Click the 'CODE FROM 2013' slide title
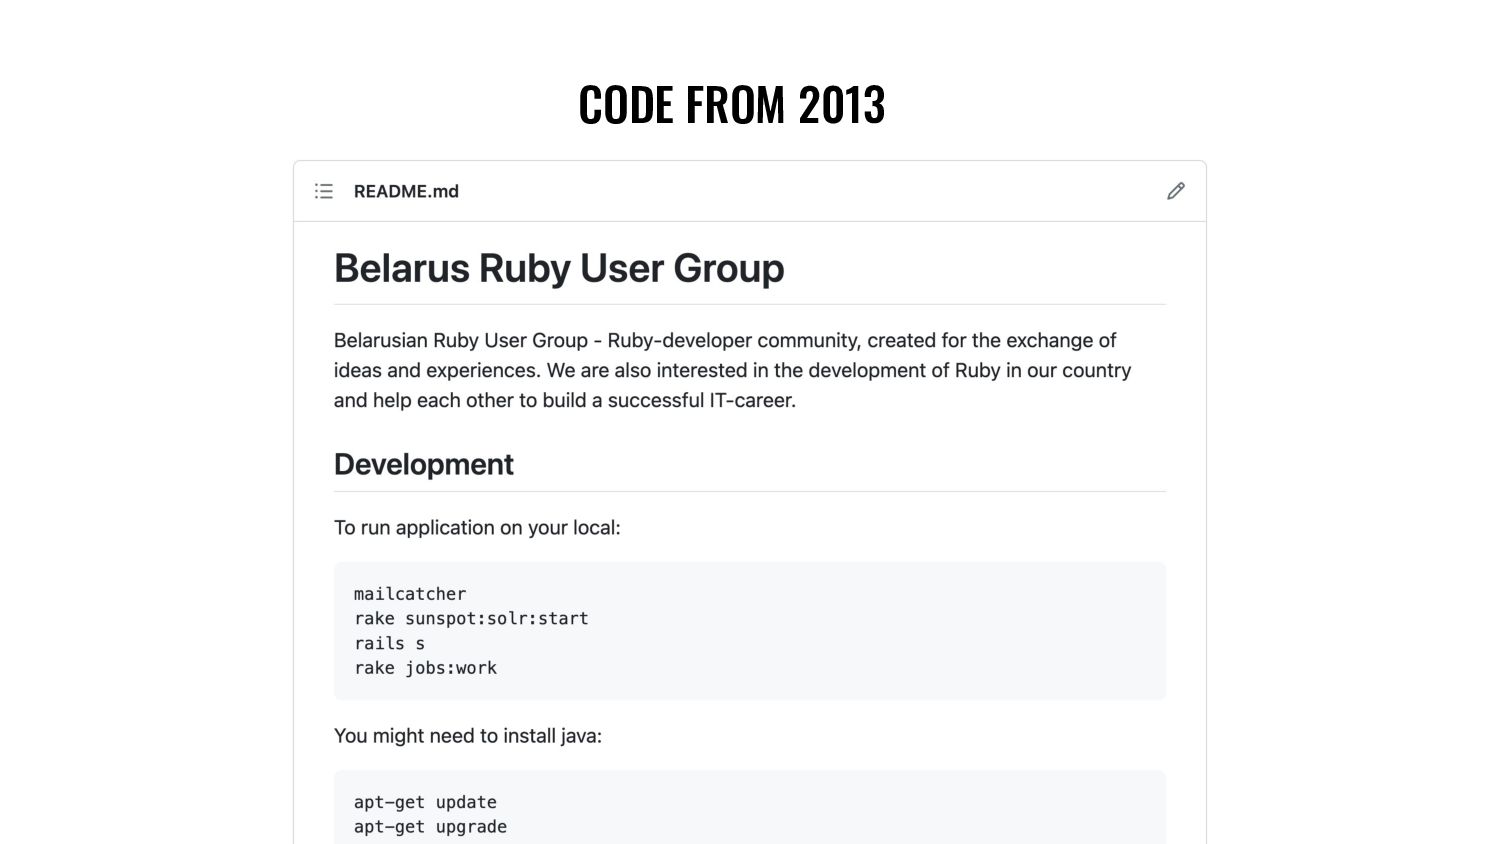The width and height of the screenshot is (1500, 844). 732,104
